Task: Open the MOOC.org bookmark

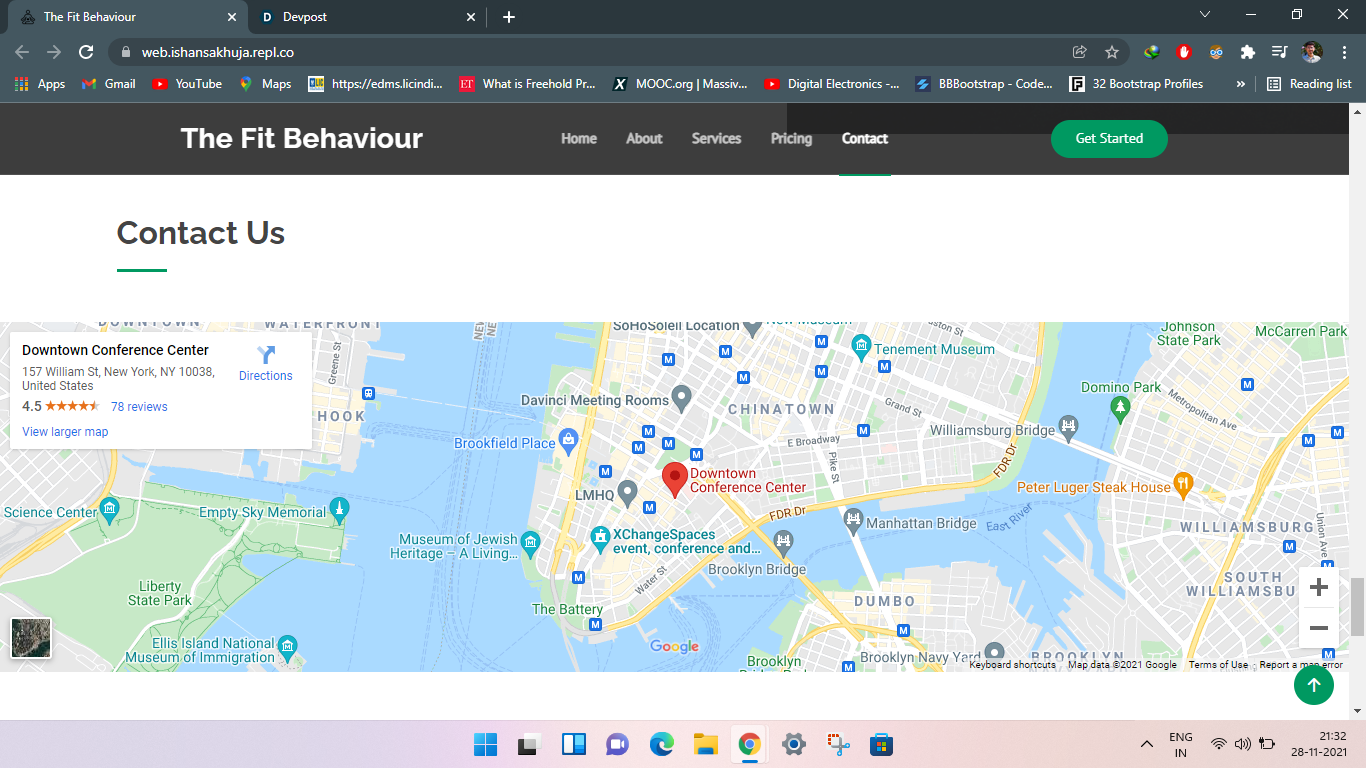Action: point(680,84)
